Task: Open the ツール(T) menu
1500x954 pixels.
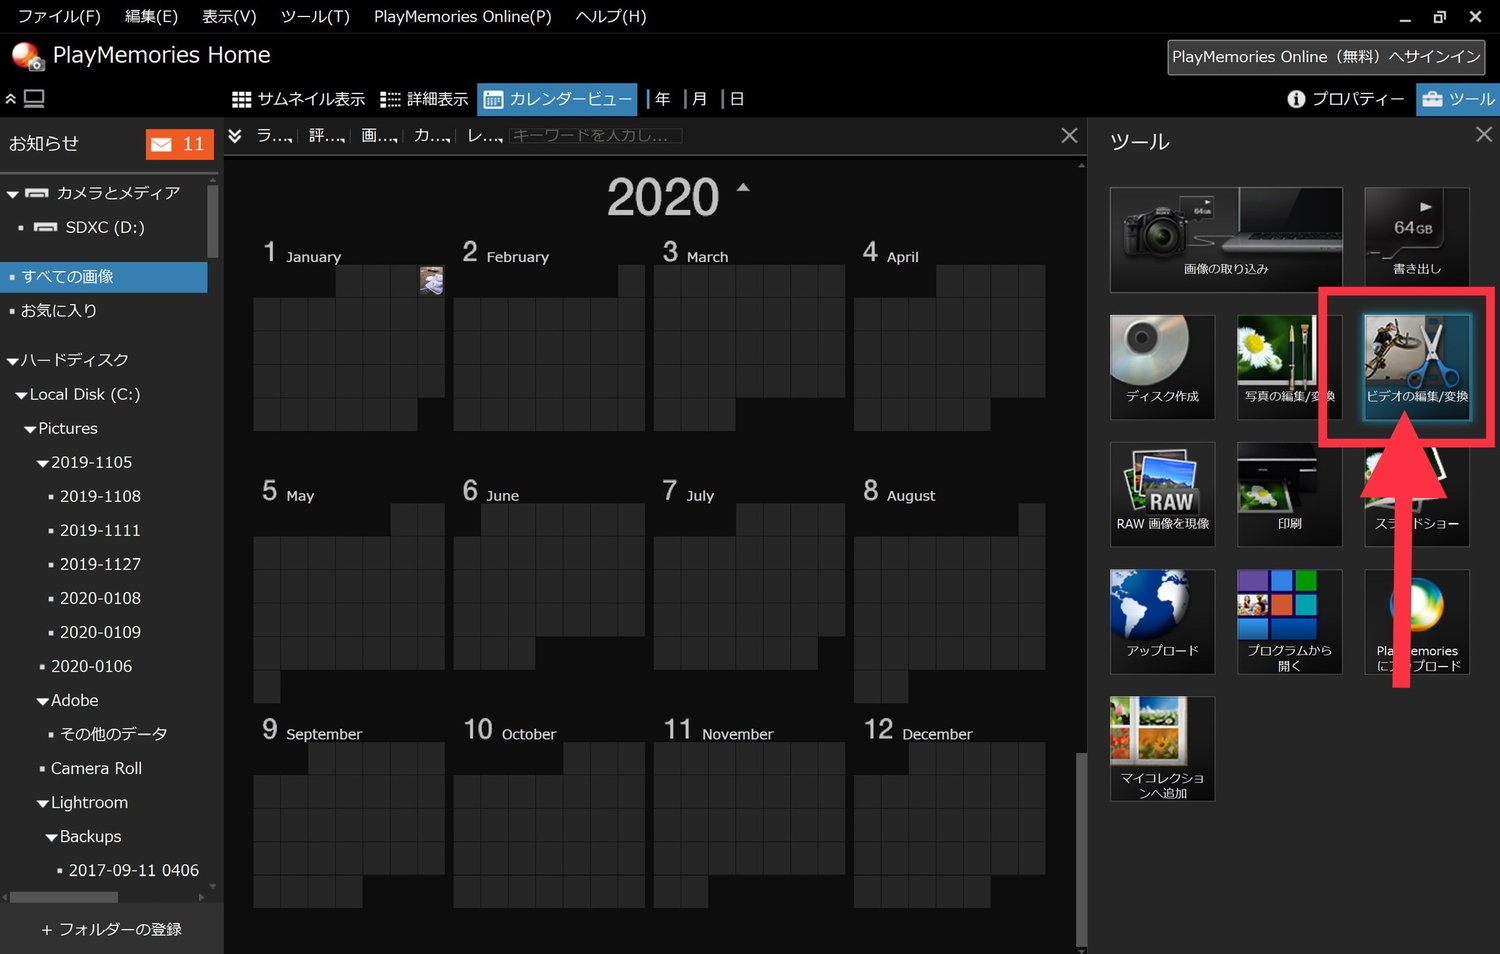Action: coord(315,17)
